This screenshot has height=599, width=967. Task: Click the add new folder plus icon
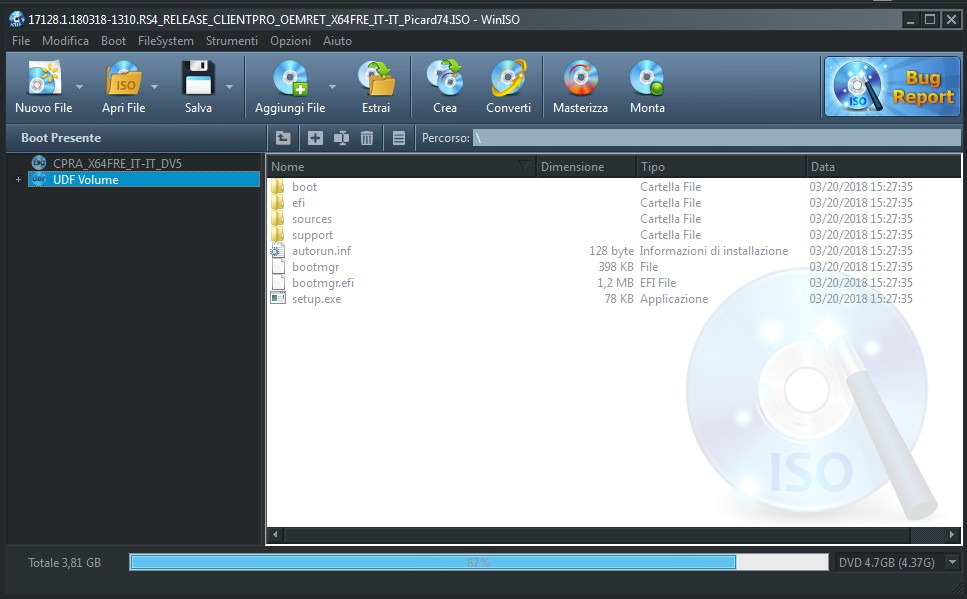coord(315,138)
